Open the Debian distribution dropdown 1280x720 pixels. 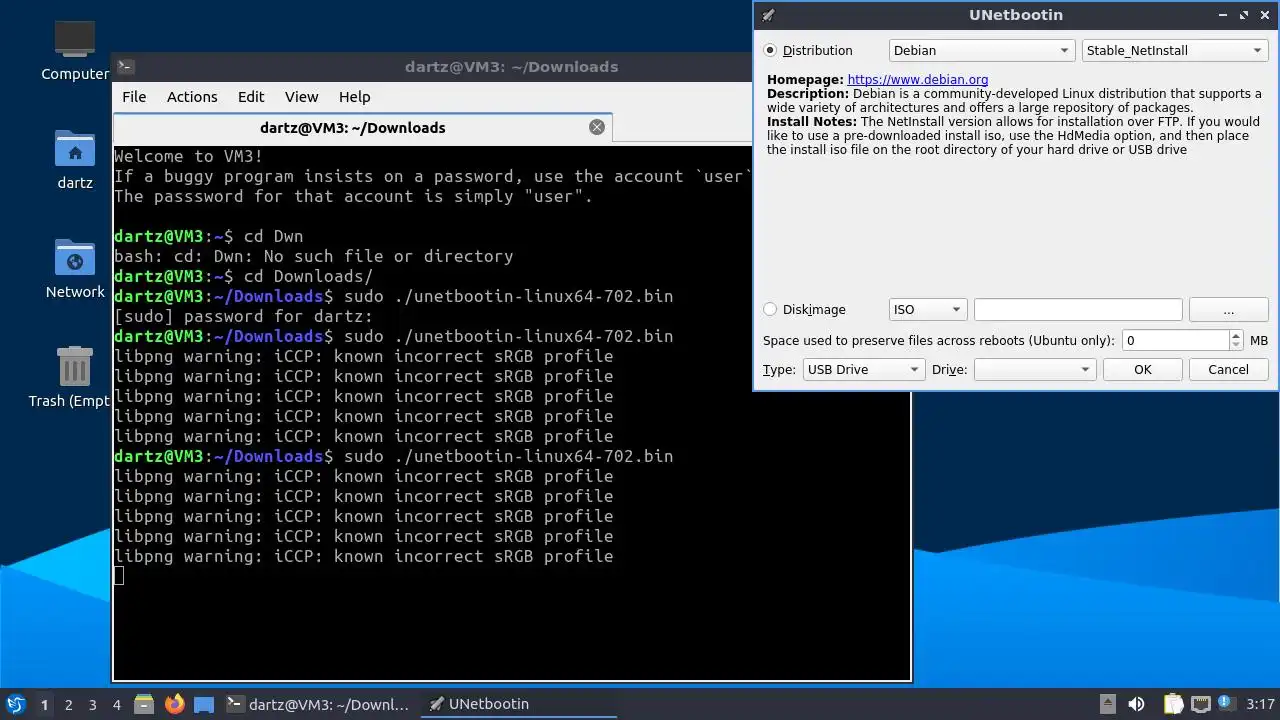(x=982, y=50)
